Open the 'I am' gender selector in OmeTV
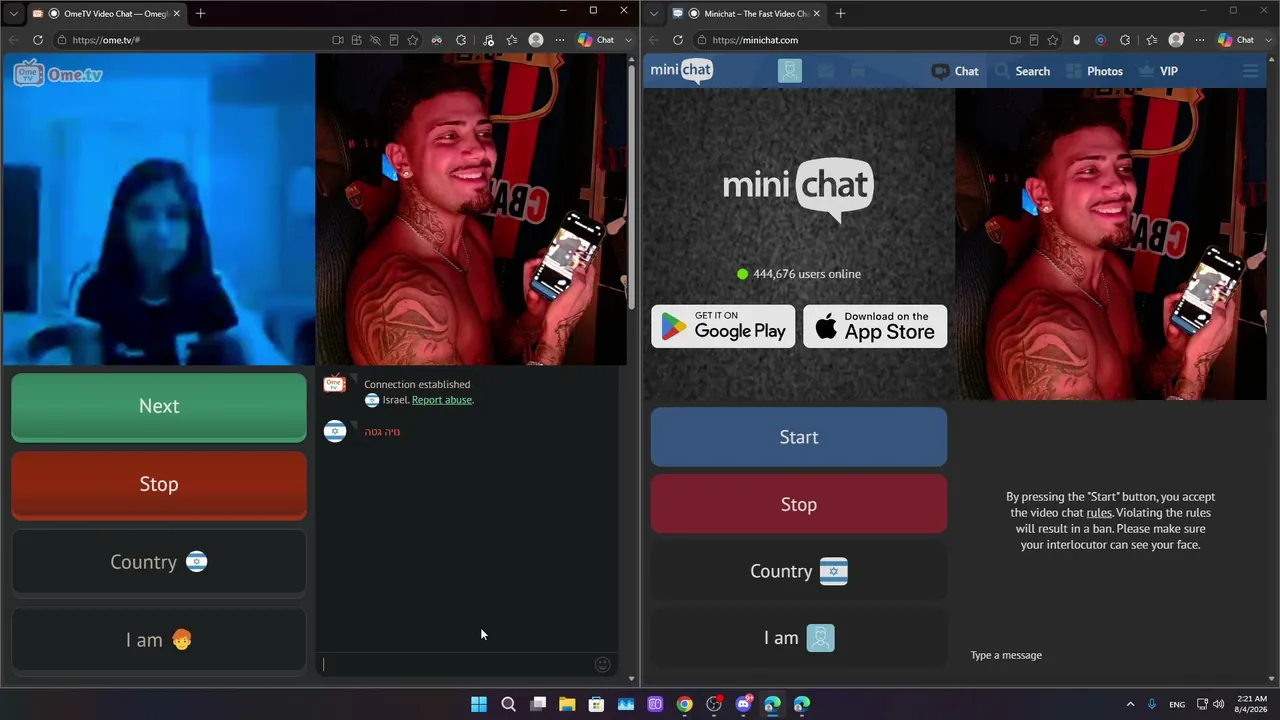 [159, 640]
